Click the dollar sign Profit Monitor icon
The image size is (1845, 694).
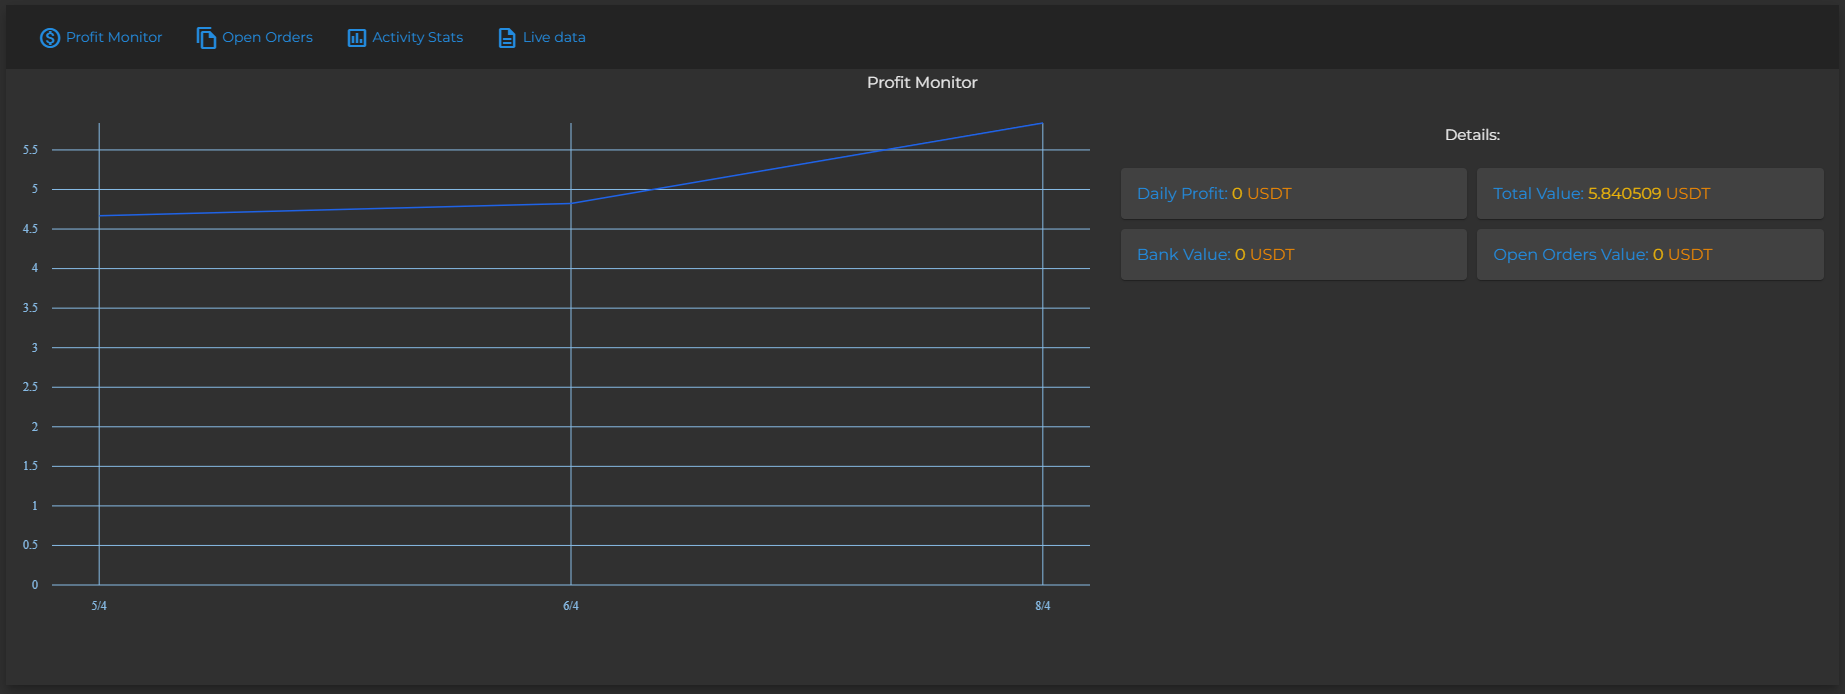tap(50, 38)
